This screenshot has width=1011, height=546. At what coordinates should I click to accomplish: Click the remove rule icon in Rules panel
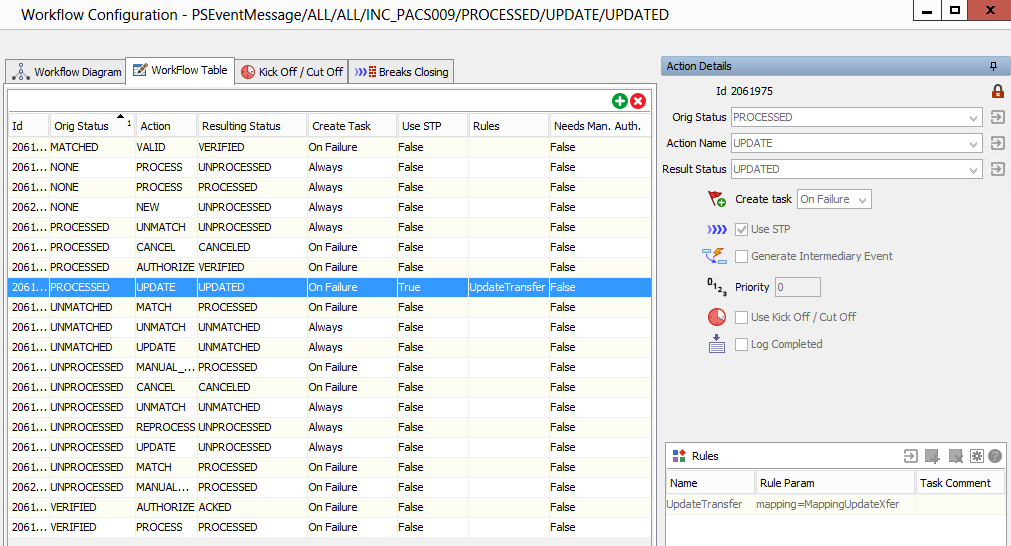pos(956,456)
